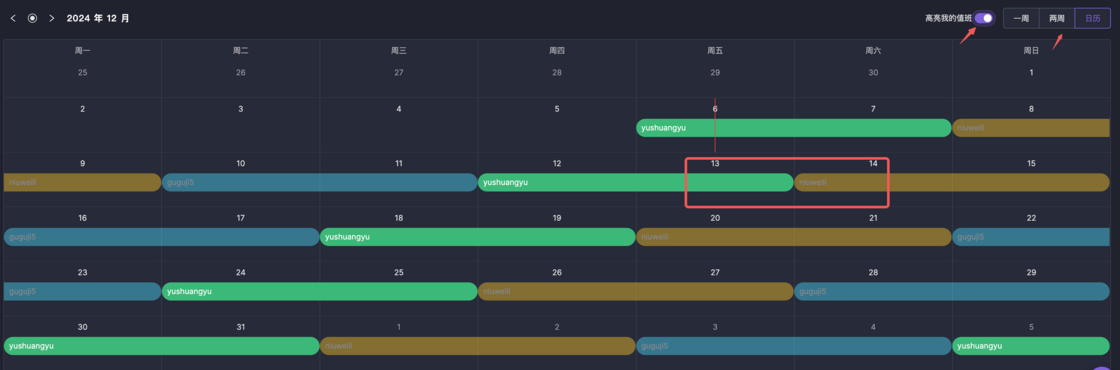Select greyed November date 30 under 周六
1120x370 pixels.
tap(873, 72)
